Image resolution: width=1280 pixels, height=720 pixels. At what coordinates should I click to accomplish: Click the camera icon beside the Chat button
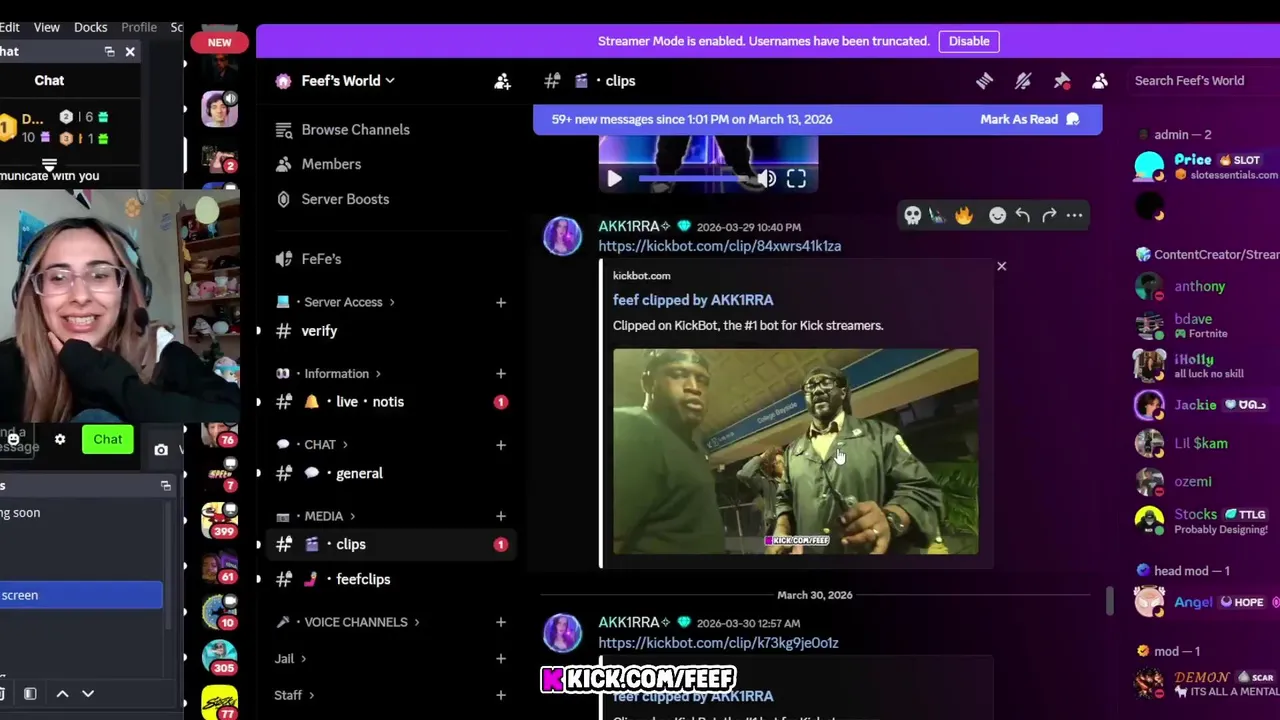161,450
